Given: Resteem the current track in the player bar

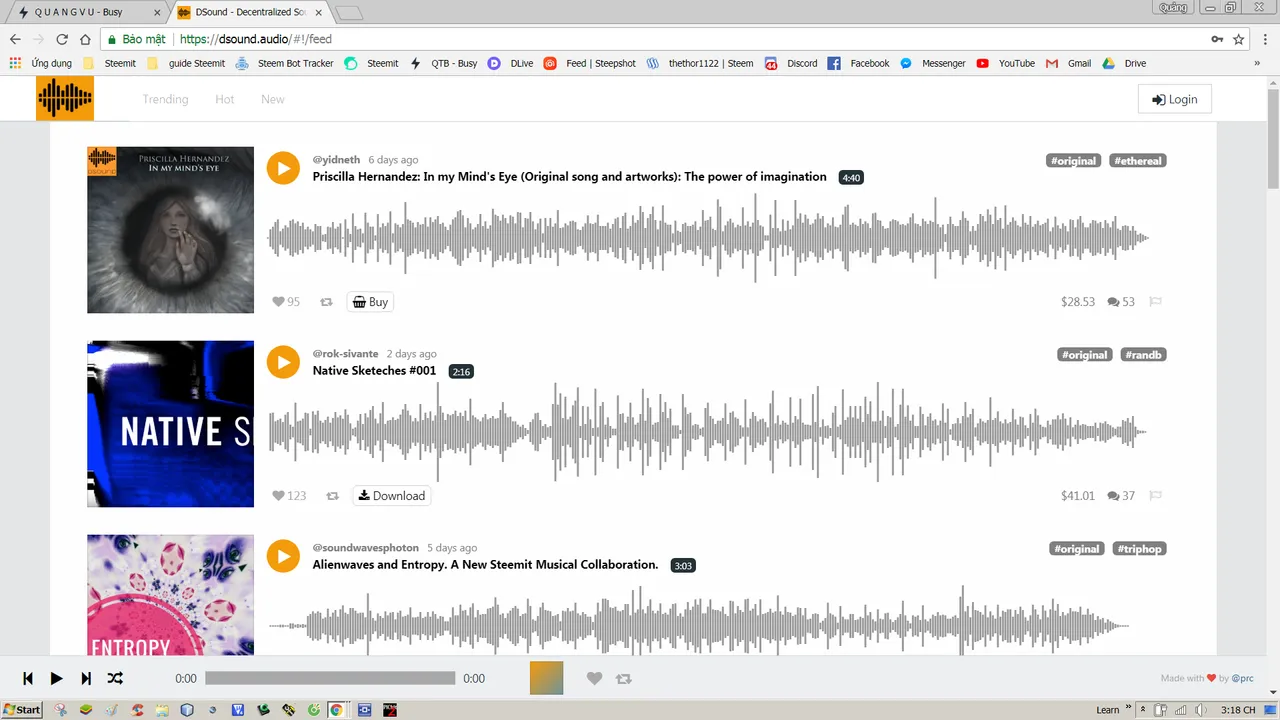Looking at the screenshot, I should coord(624,678).
